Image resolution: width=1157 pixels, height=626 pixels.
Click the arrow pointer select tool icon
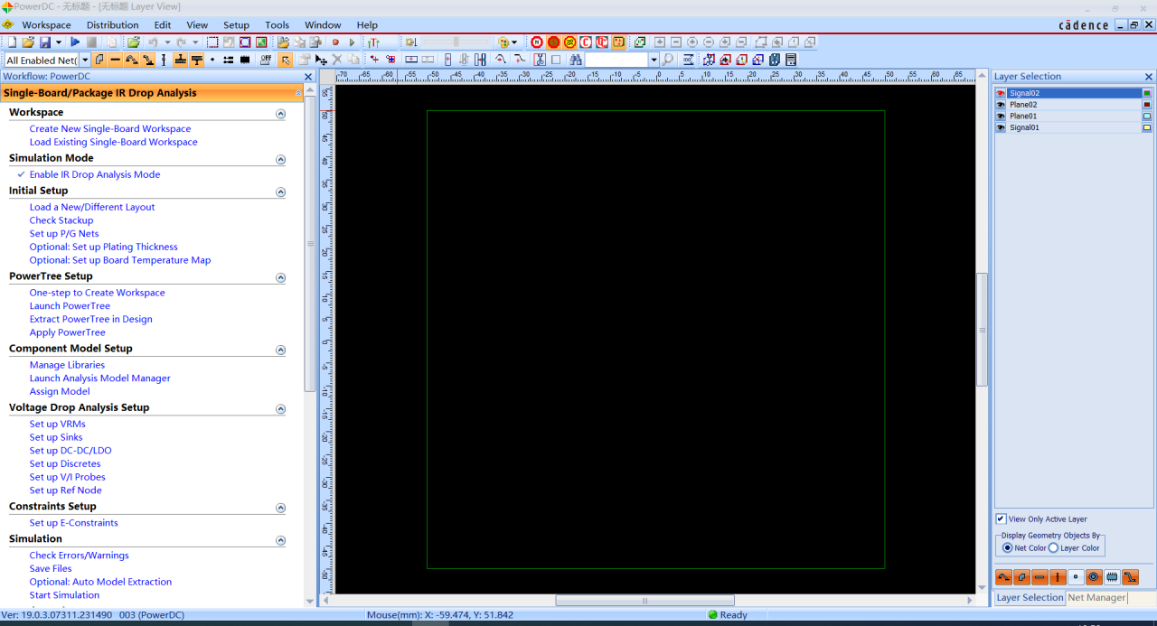tap(285, 60)
